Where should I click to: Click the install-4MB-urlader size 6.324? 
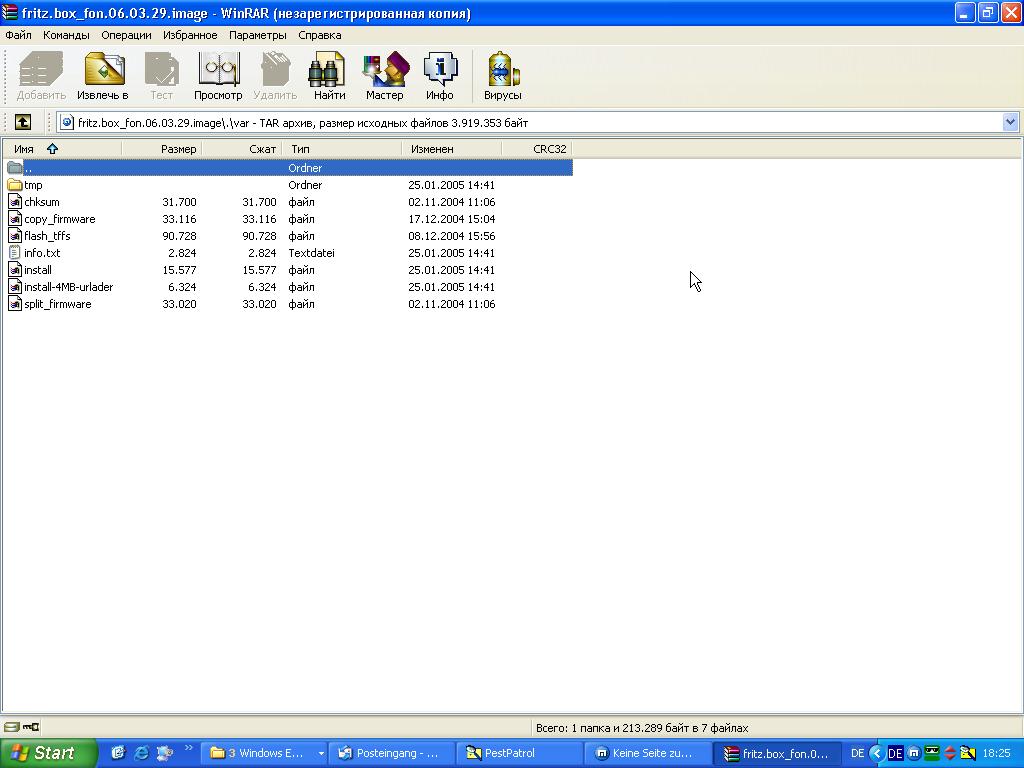pos(182,287)
